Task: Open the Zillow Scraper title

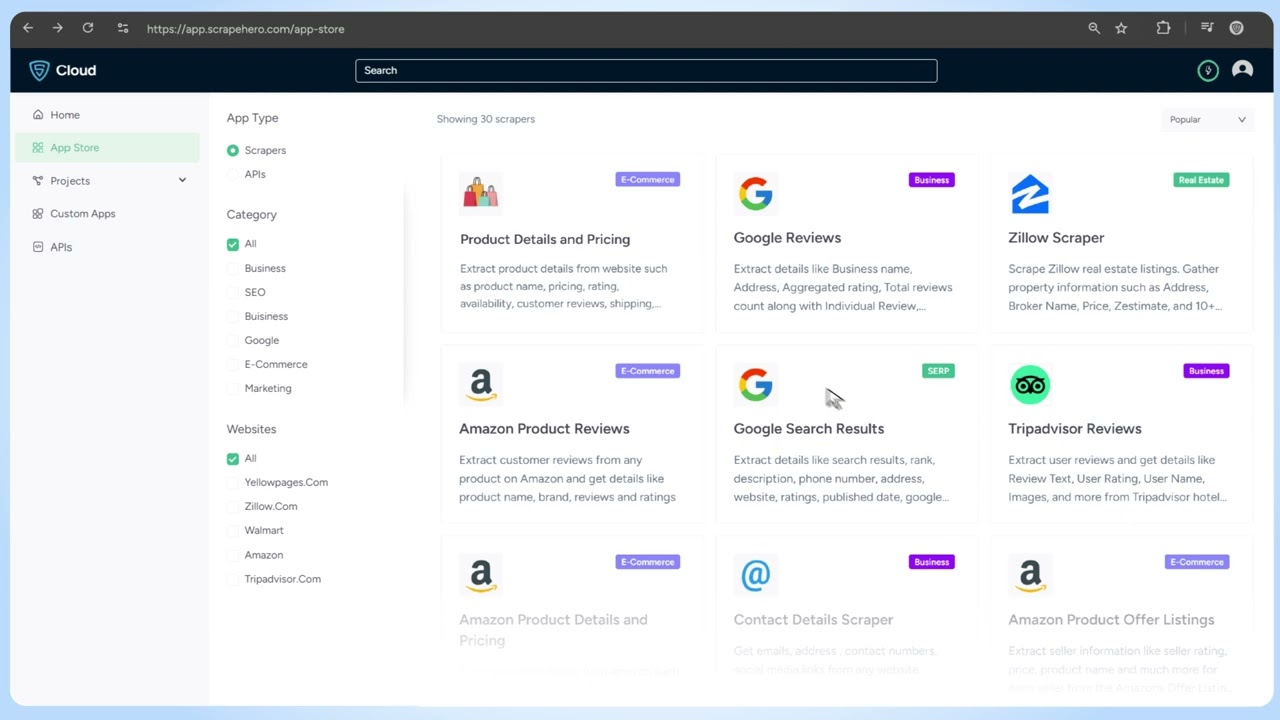Action: (1056, 238)
